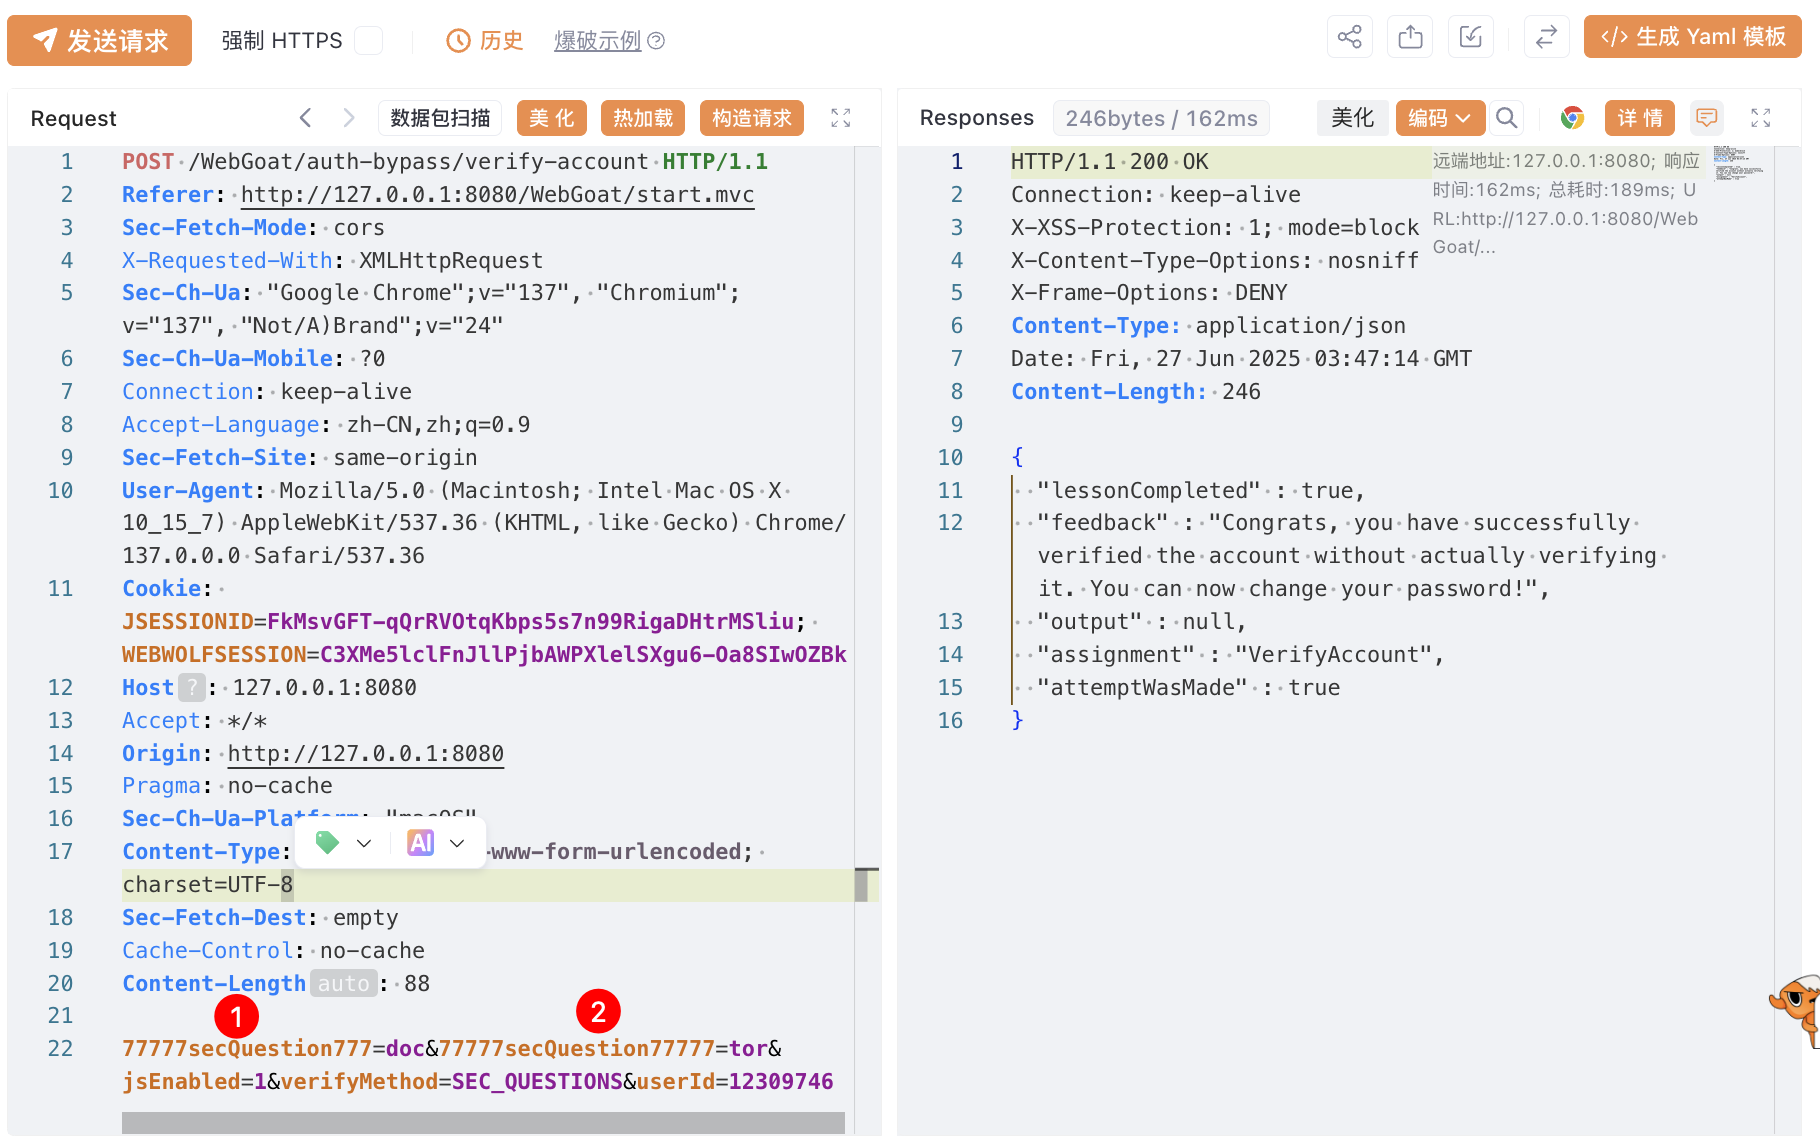Click 生成 Yaml 模板 button
The width and height of the screenshot is (1820, 1148).
point(1692,37)
